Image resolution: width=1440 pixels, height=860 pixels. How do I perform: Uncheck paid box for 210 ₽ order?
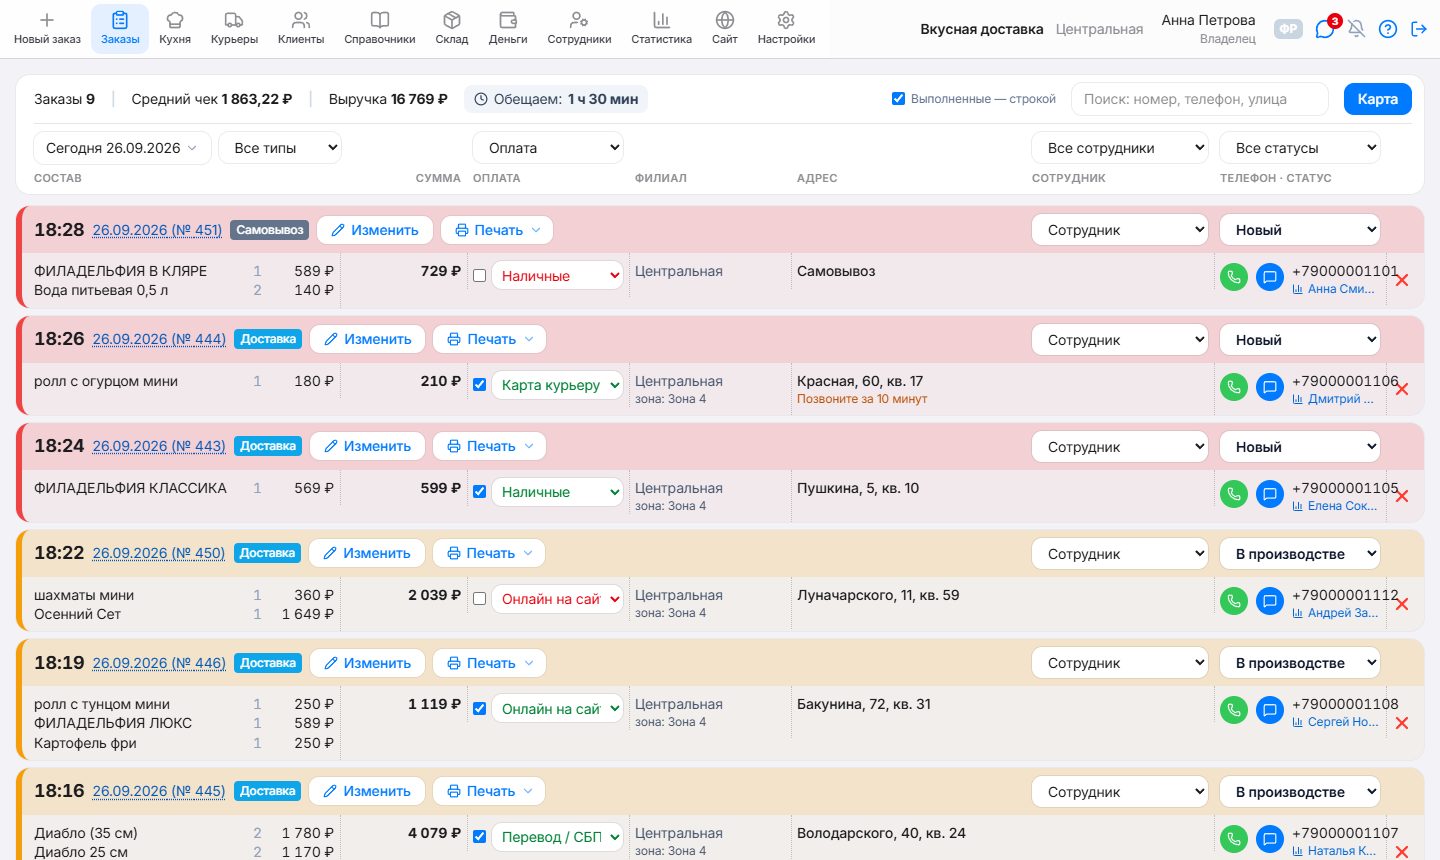tap(480, 385)
